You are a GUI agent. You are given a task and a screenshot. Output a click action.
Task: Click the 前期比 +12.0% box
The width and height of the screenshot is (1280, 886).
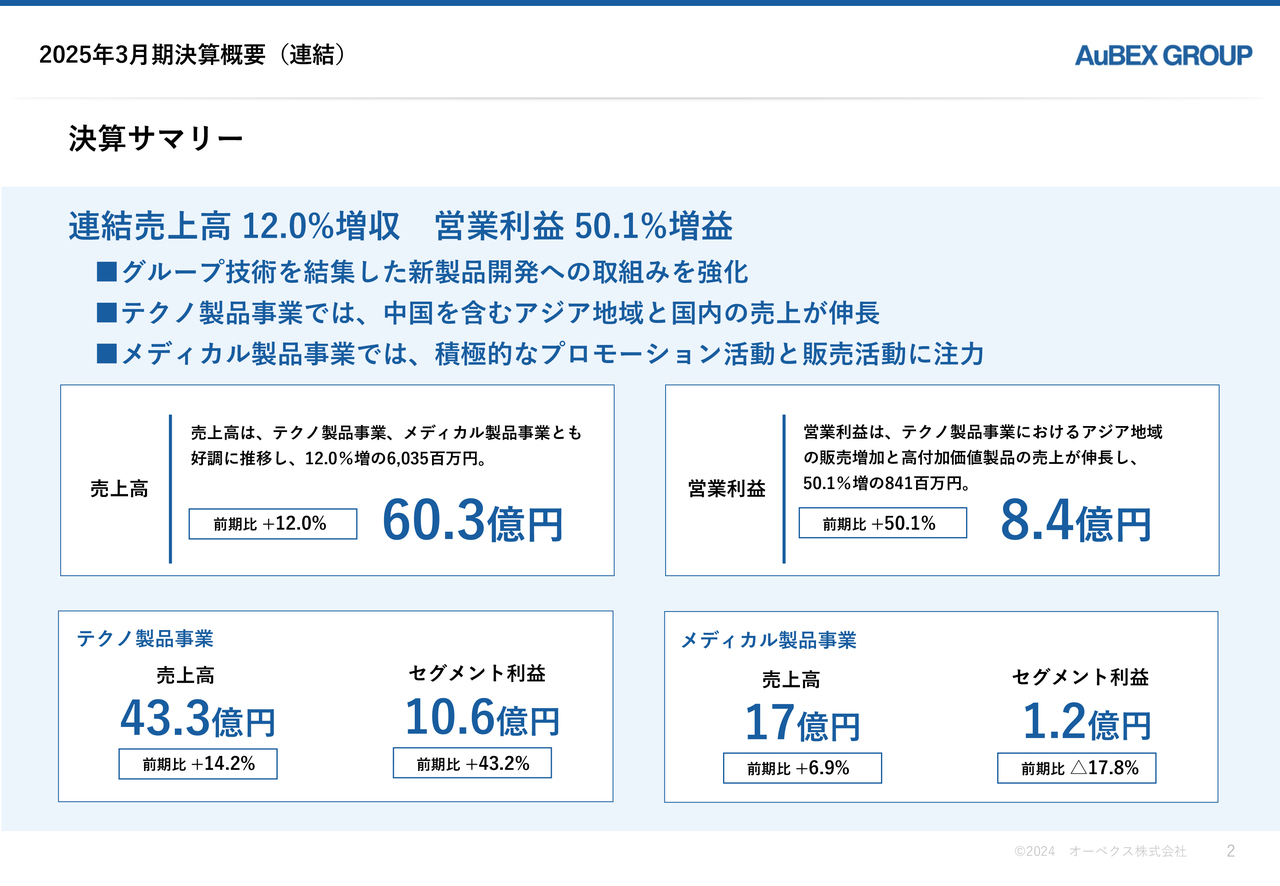click(x=273, y=523)
